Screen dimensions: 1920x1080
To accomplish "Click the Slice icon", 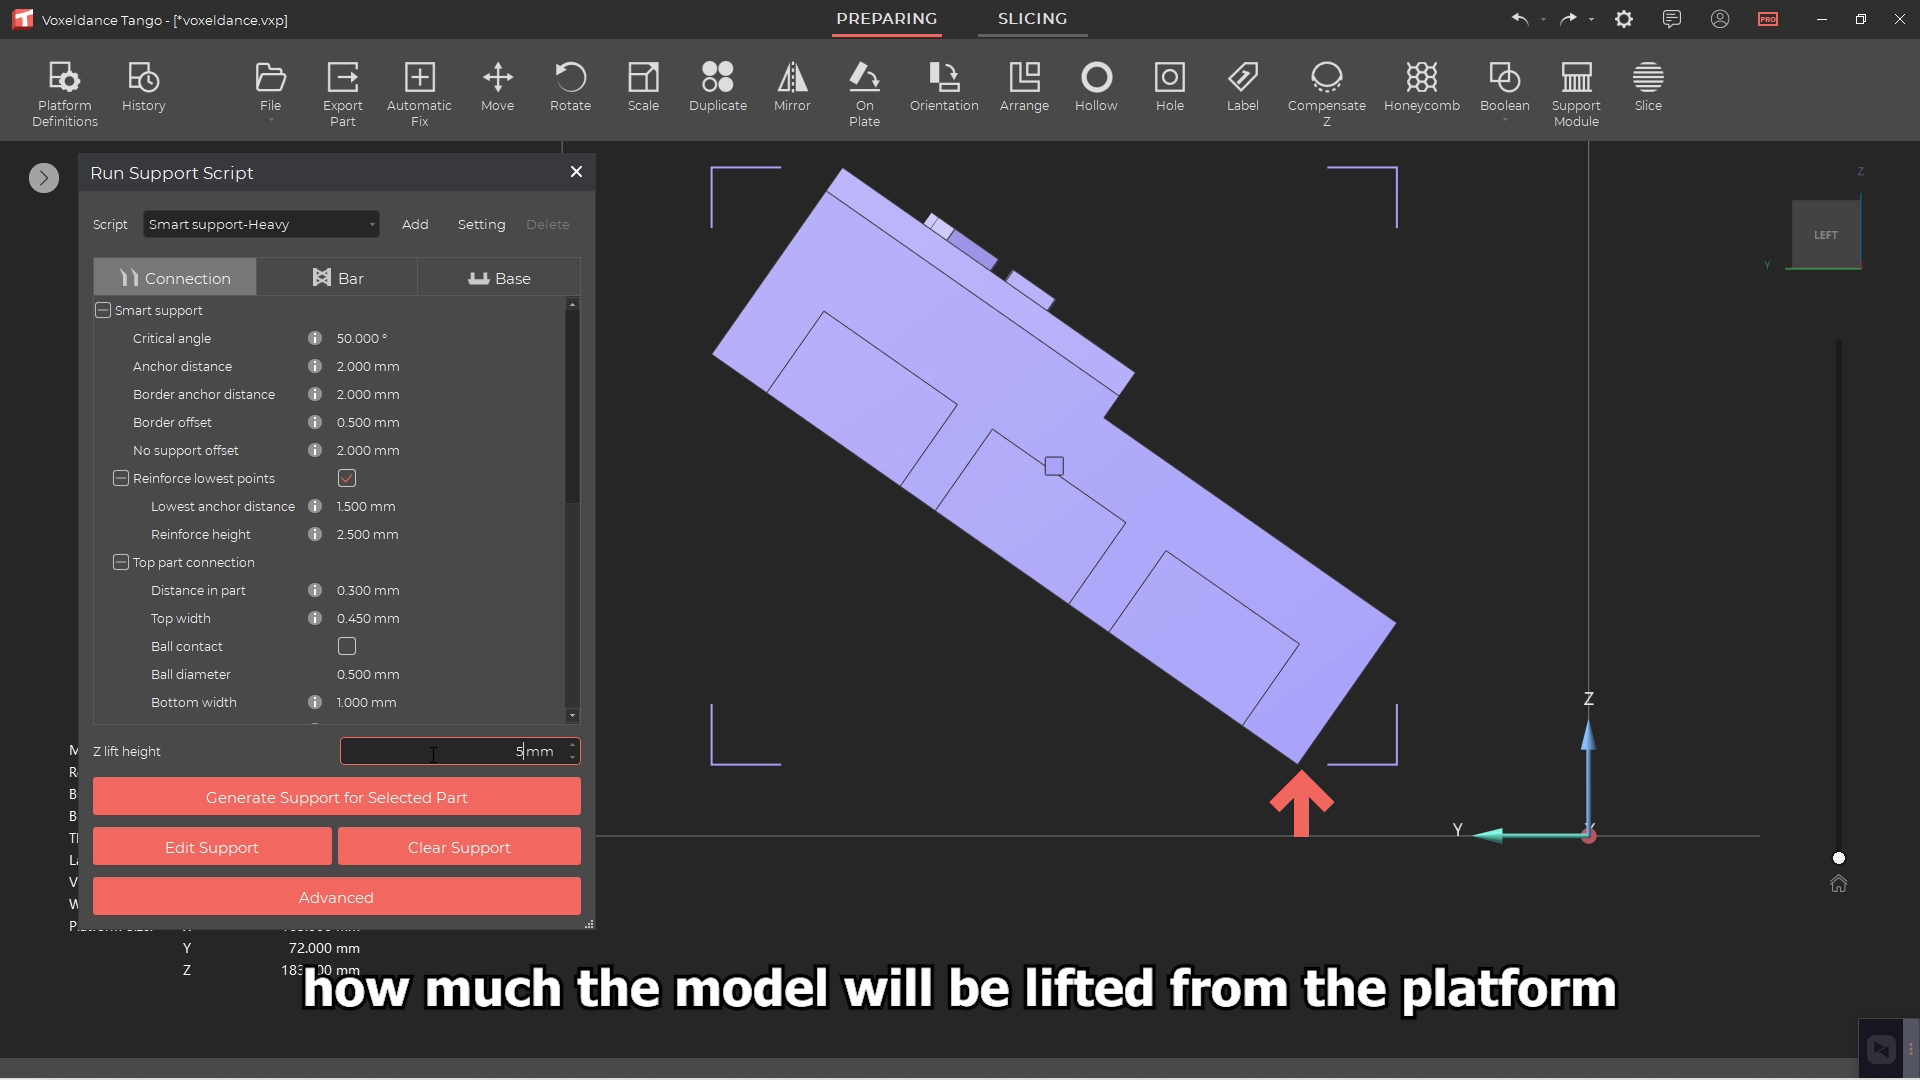I will [x=1648, y=90].
